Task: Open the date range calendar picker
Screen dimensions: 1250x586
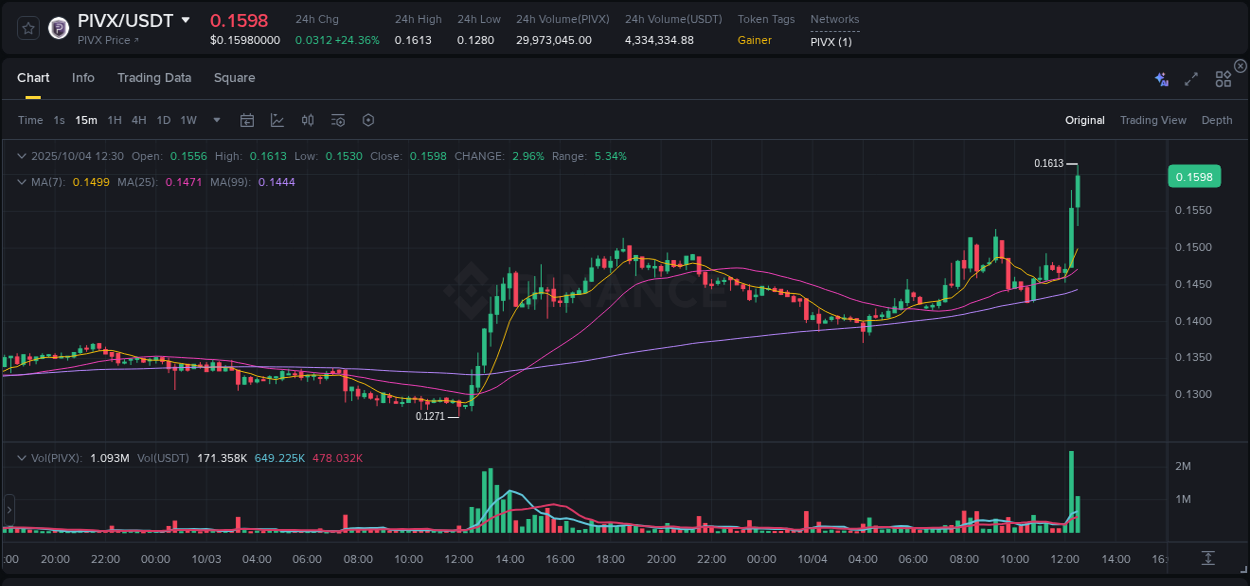Action: (x=247, y=120)
